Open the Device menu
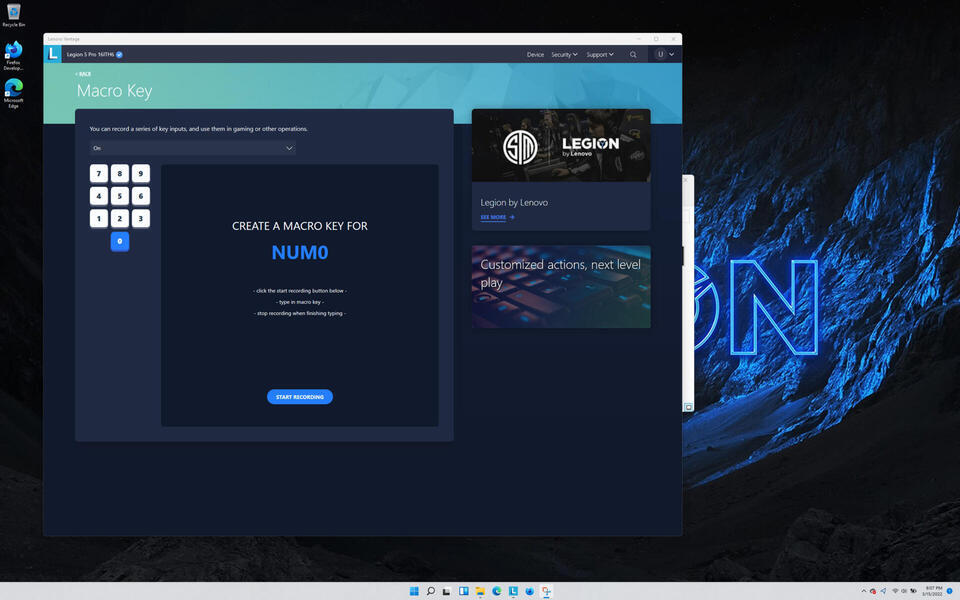The height and width of the screenshot is (600, 960). [535, 54]
